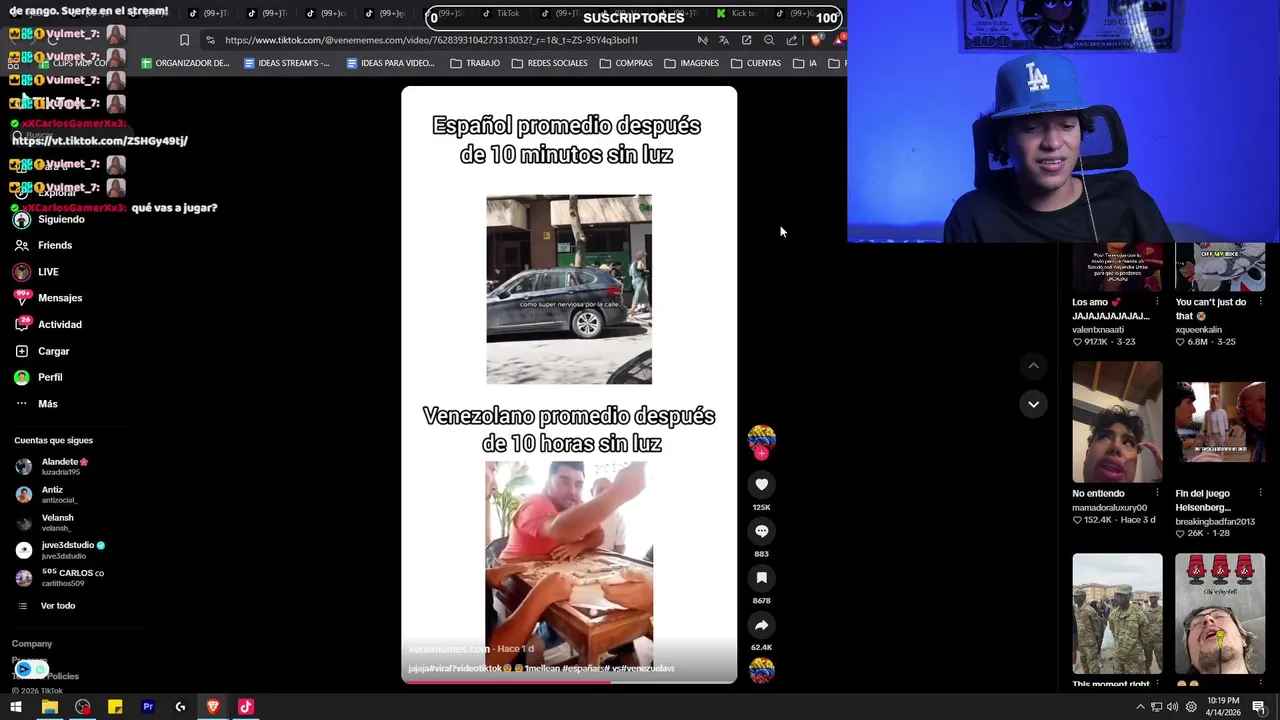Viewport: 1280px width, 720px height.
Task: Click the zoom magnifier icon in address bar
Action: pos(769,40)
